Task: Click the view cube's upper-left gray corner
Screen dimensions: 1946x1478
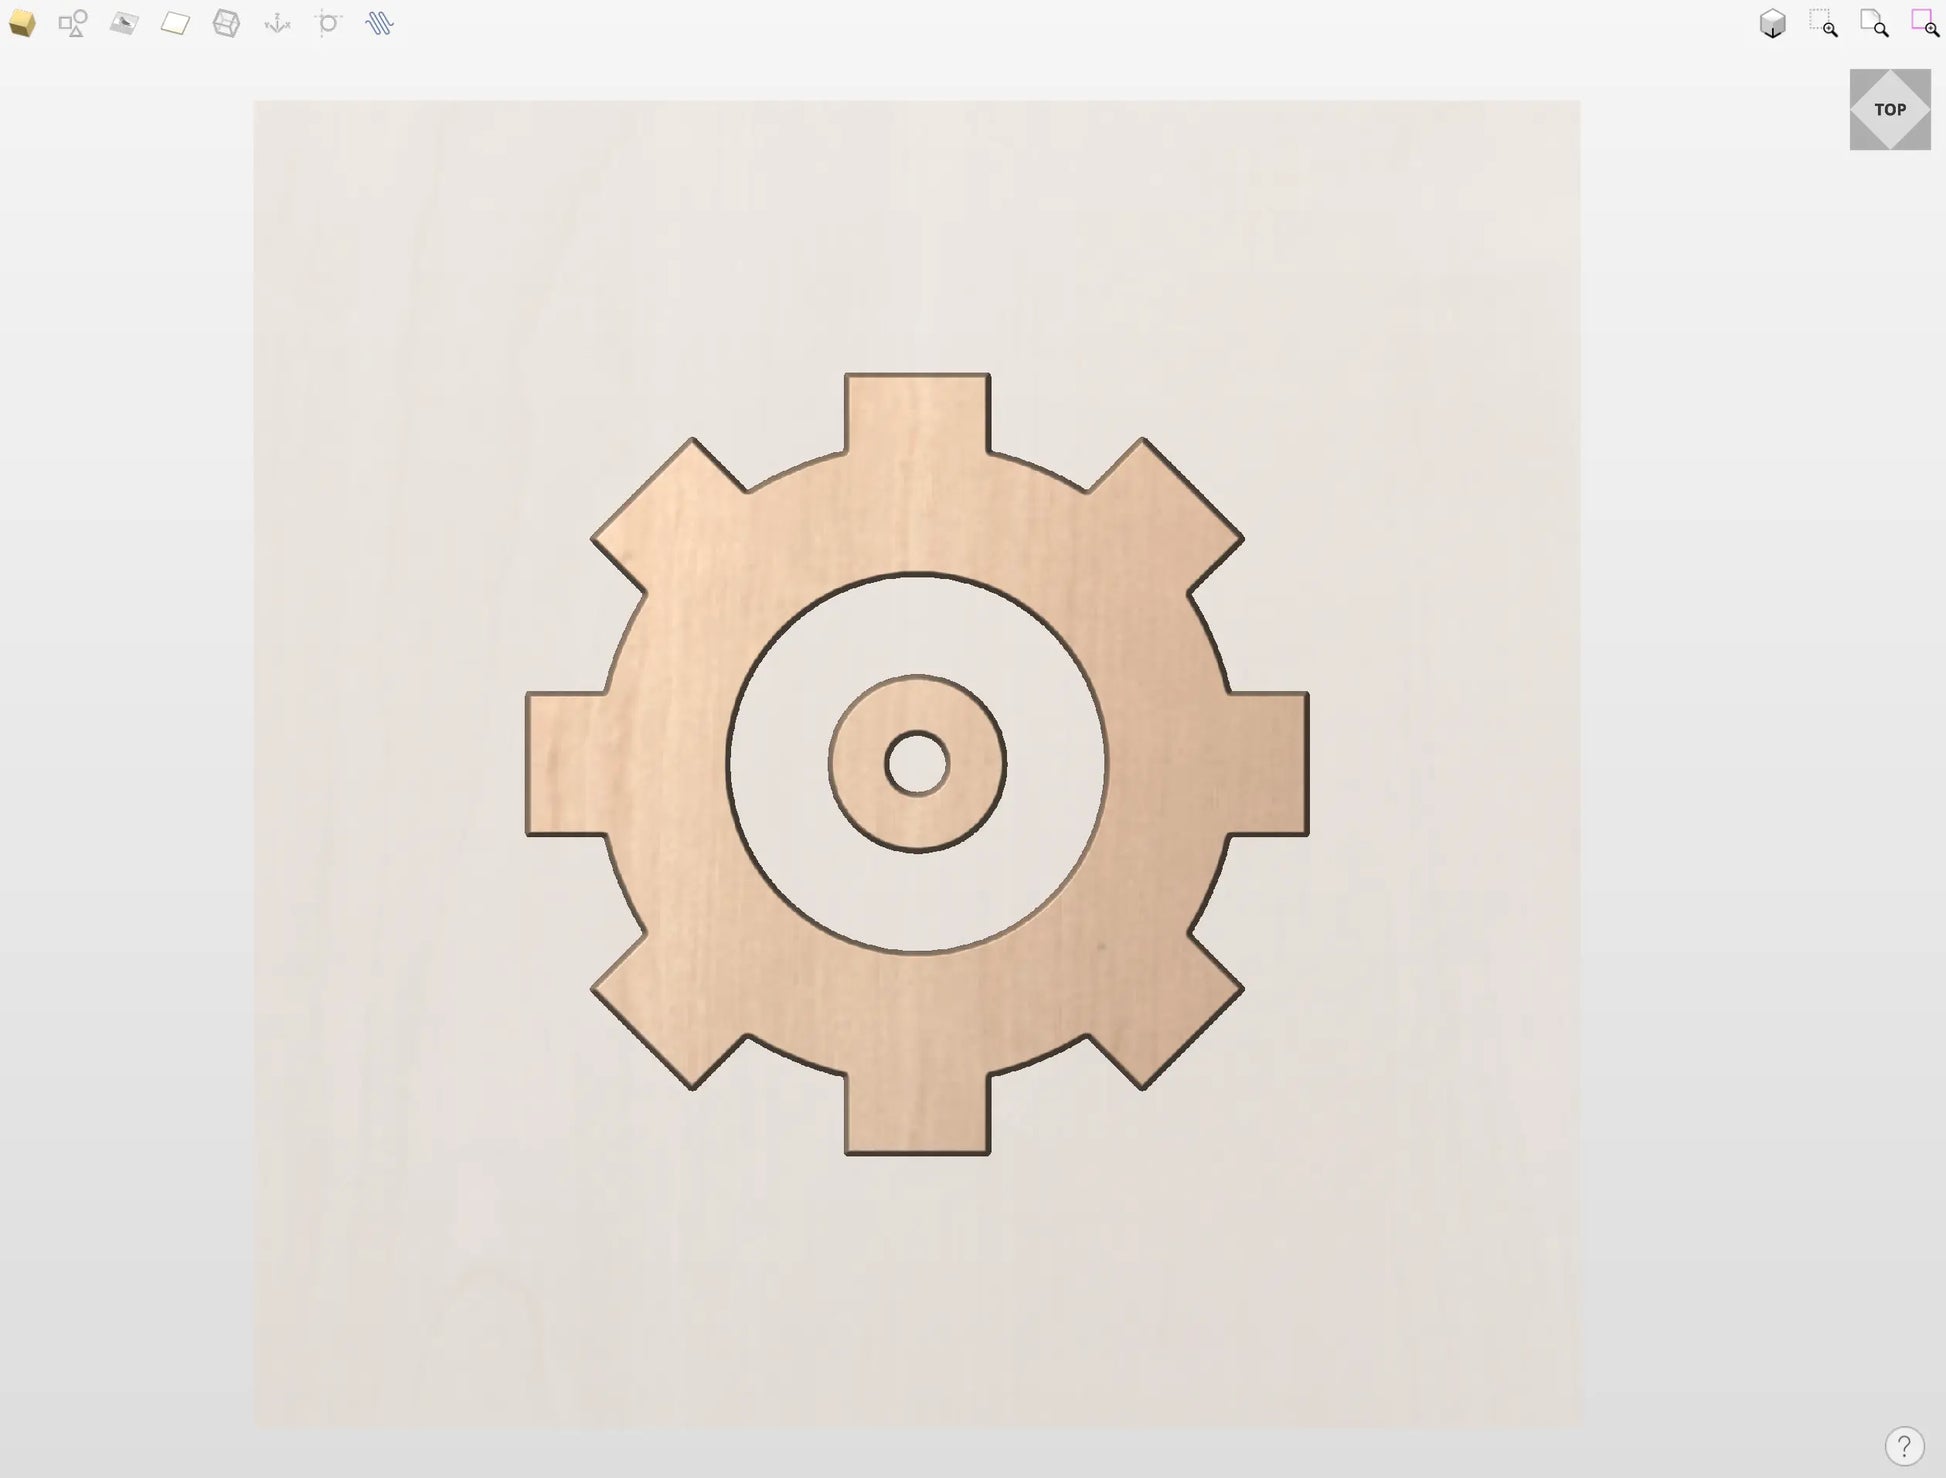Action: coord(1860,79)
